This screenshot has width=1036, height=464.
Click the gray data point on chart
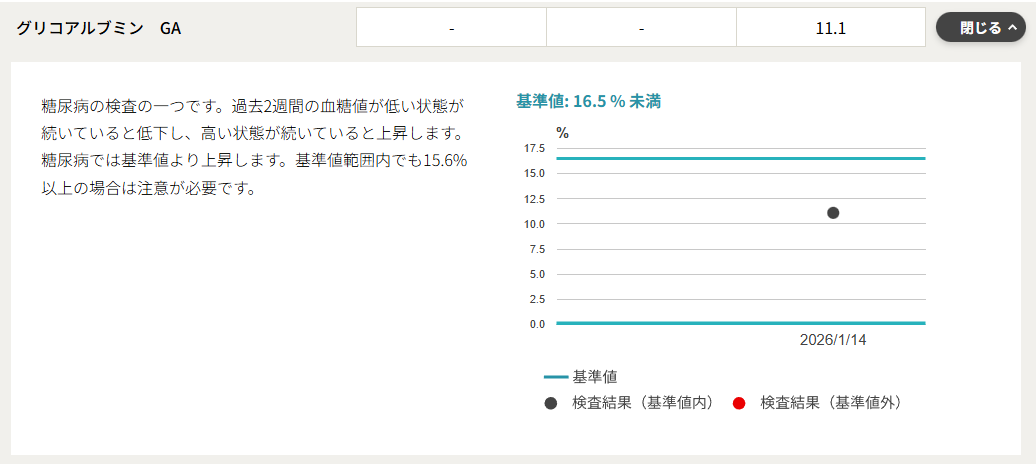[833, 212]
